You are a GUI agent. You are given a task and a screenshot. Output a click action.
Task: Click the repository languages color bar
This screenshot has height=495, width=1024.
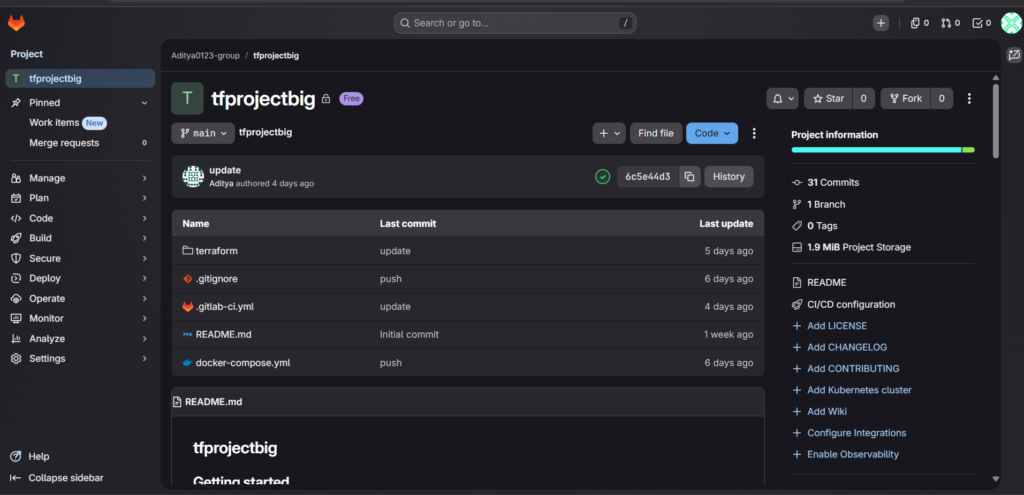[x=882, y=150]
